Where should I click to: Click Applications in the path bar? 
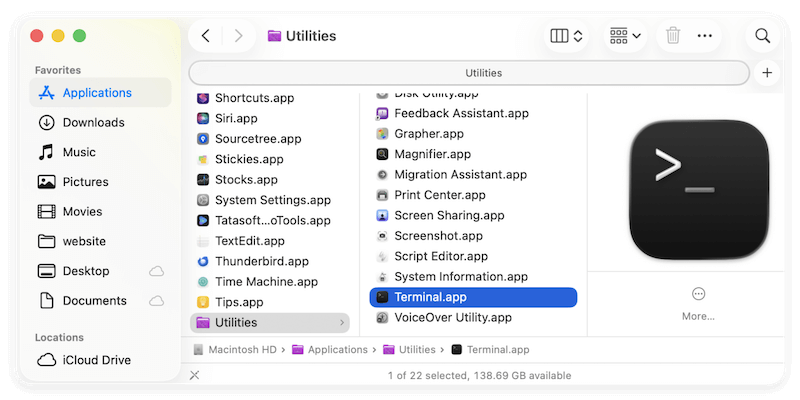330,349
